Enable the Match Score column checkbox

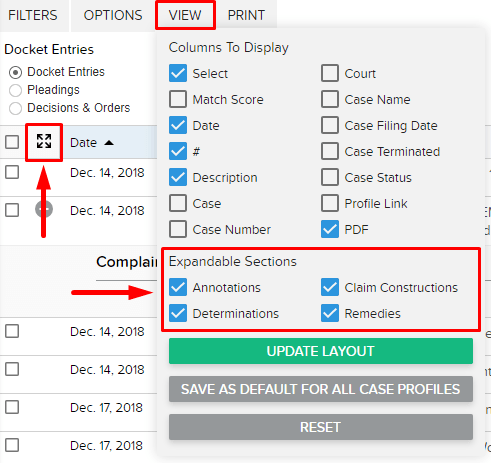pos(178,99)
